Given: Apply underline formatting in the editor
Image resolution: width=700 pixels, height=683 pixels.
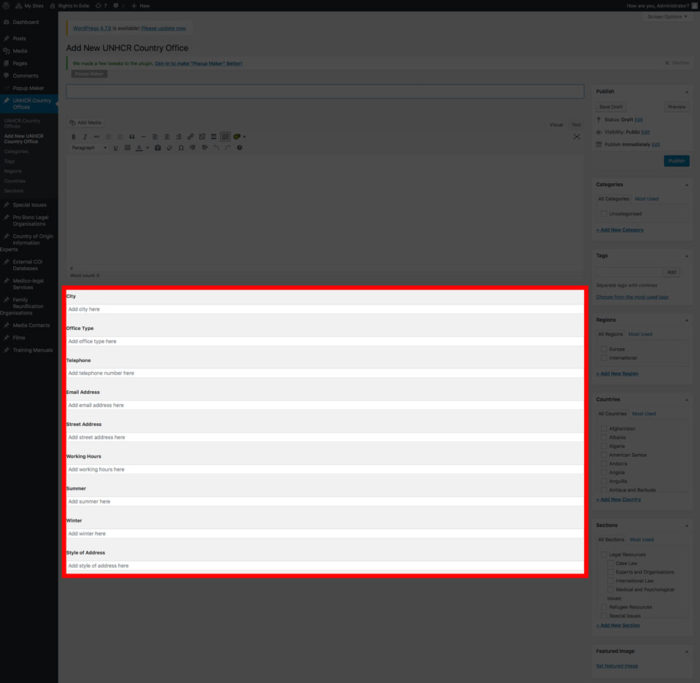Looking at the screenshot, I should click(x=116, y=148).
